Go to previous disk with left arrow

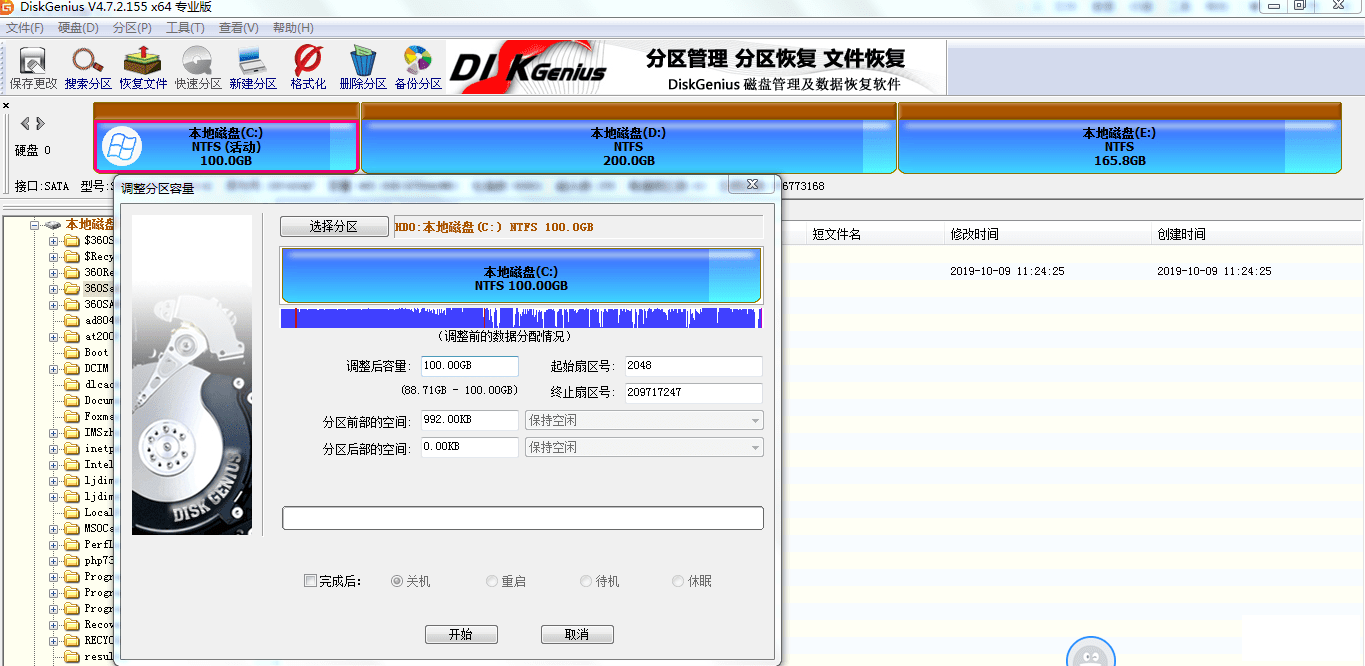tap(27, 123)
